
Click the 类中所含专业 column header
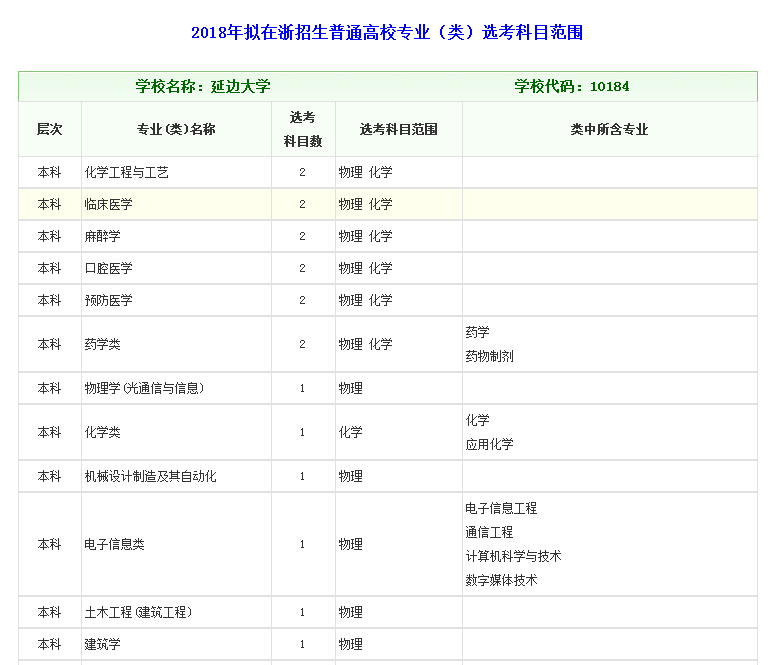tap(609, 129)
